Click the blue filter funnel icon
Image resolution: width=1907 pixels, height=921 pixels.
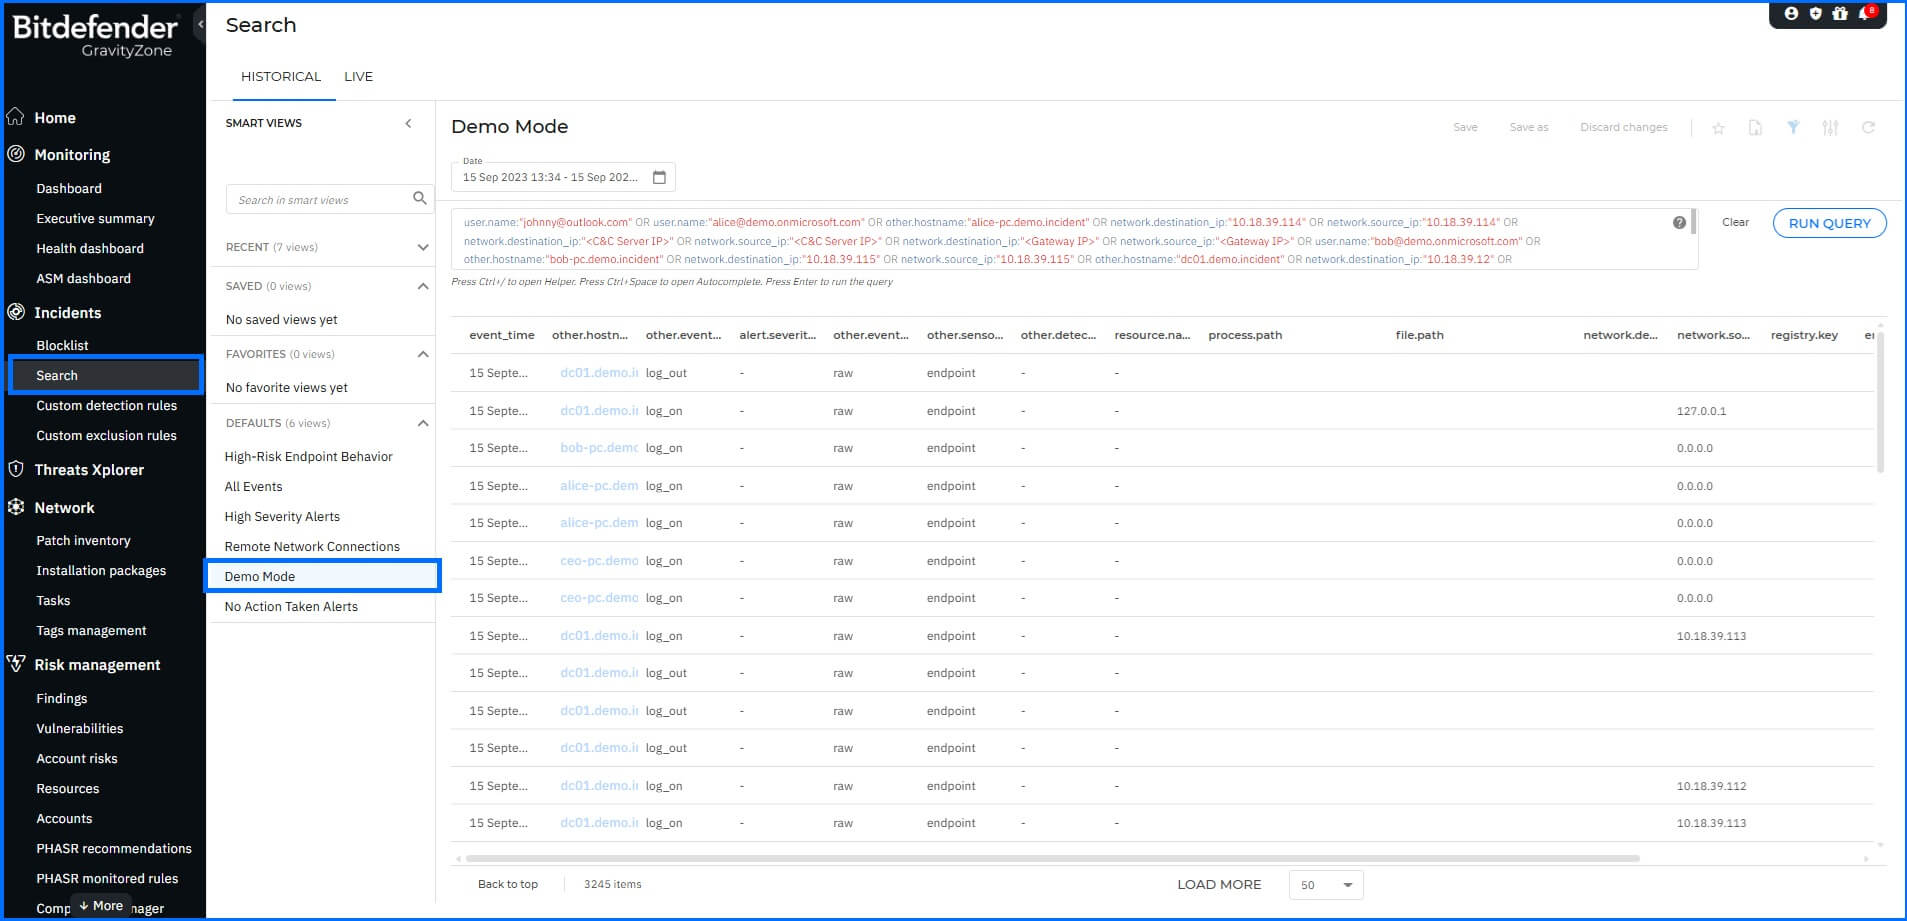click(1793, 127)
